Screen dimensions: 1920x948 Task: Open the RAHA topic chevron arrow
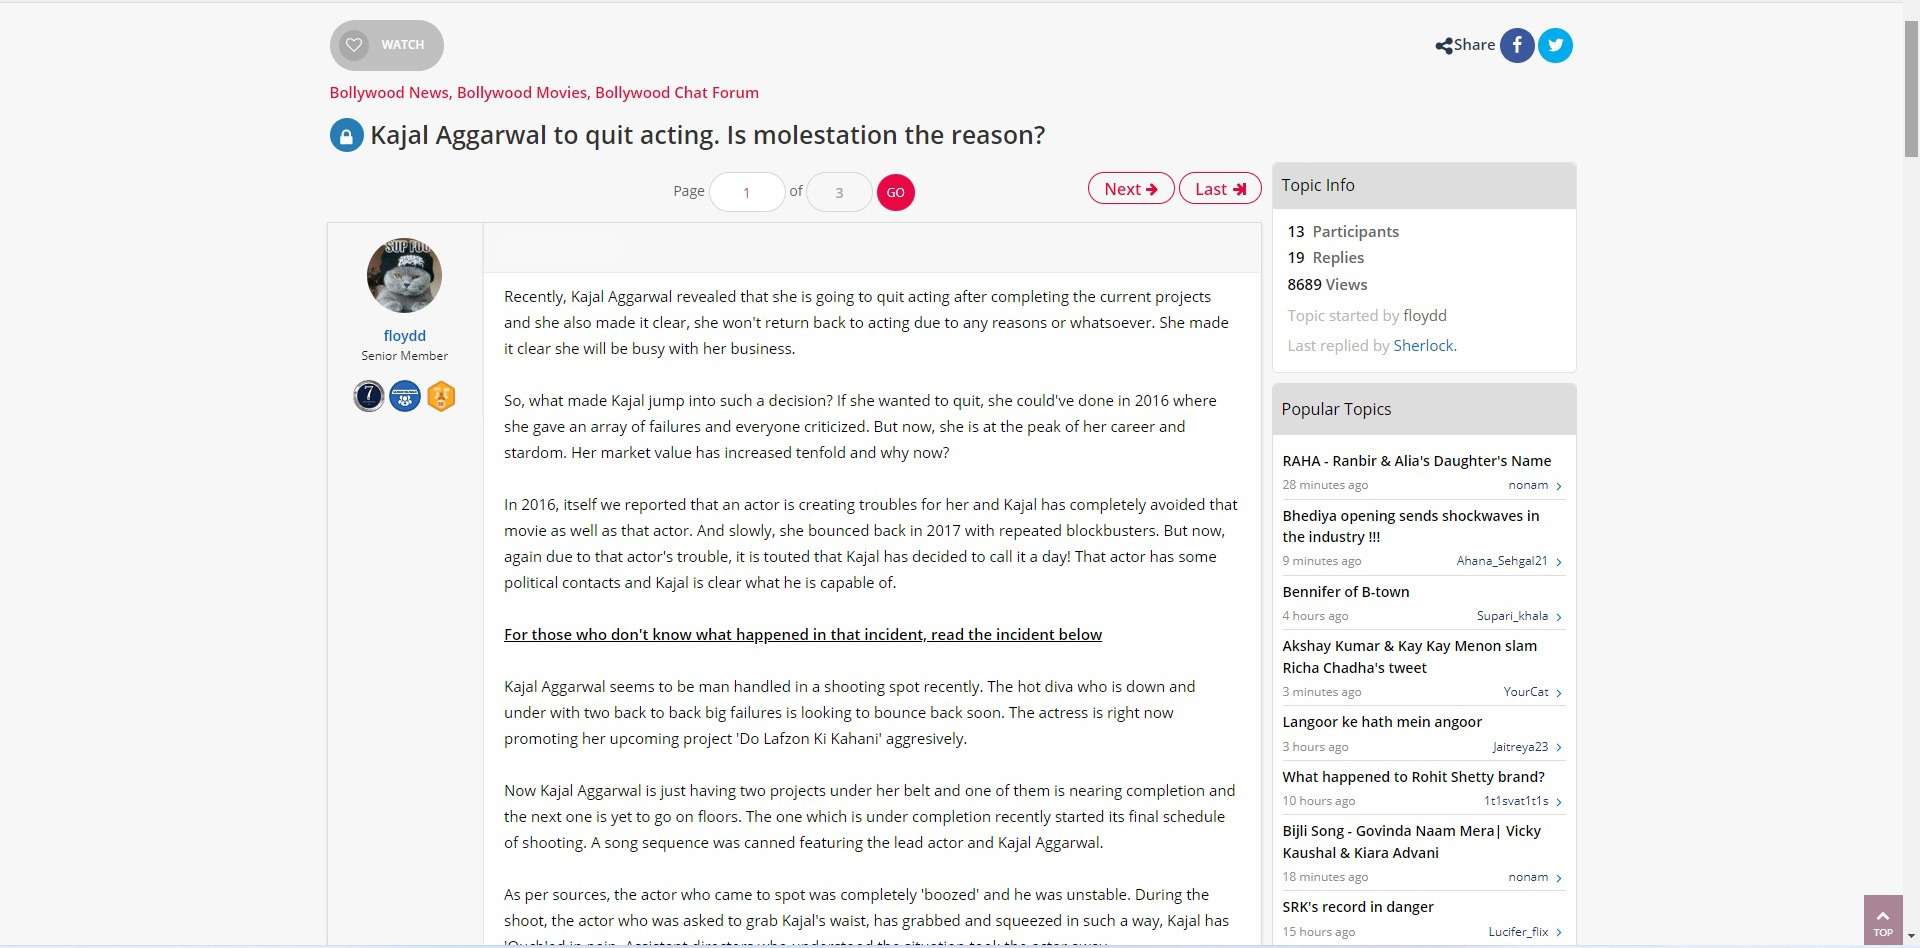click(x=1558, y=486)
